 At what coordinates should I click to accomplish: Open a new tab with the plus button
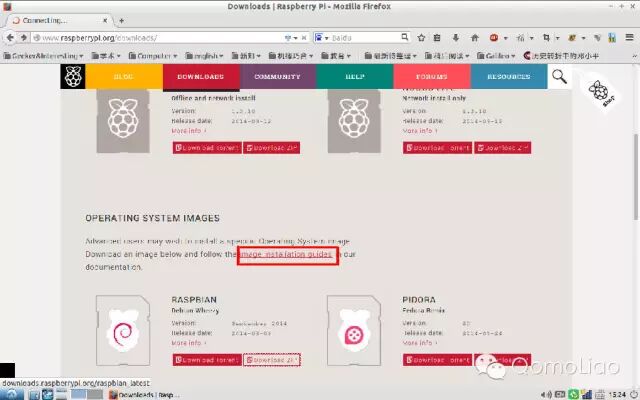(x=121, y=20)
